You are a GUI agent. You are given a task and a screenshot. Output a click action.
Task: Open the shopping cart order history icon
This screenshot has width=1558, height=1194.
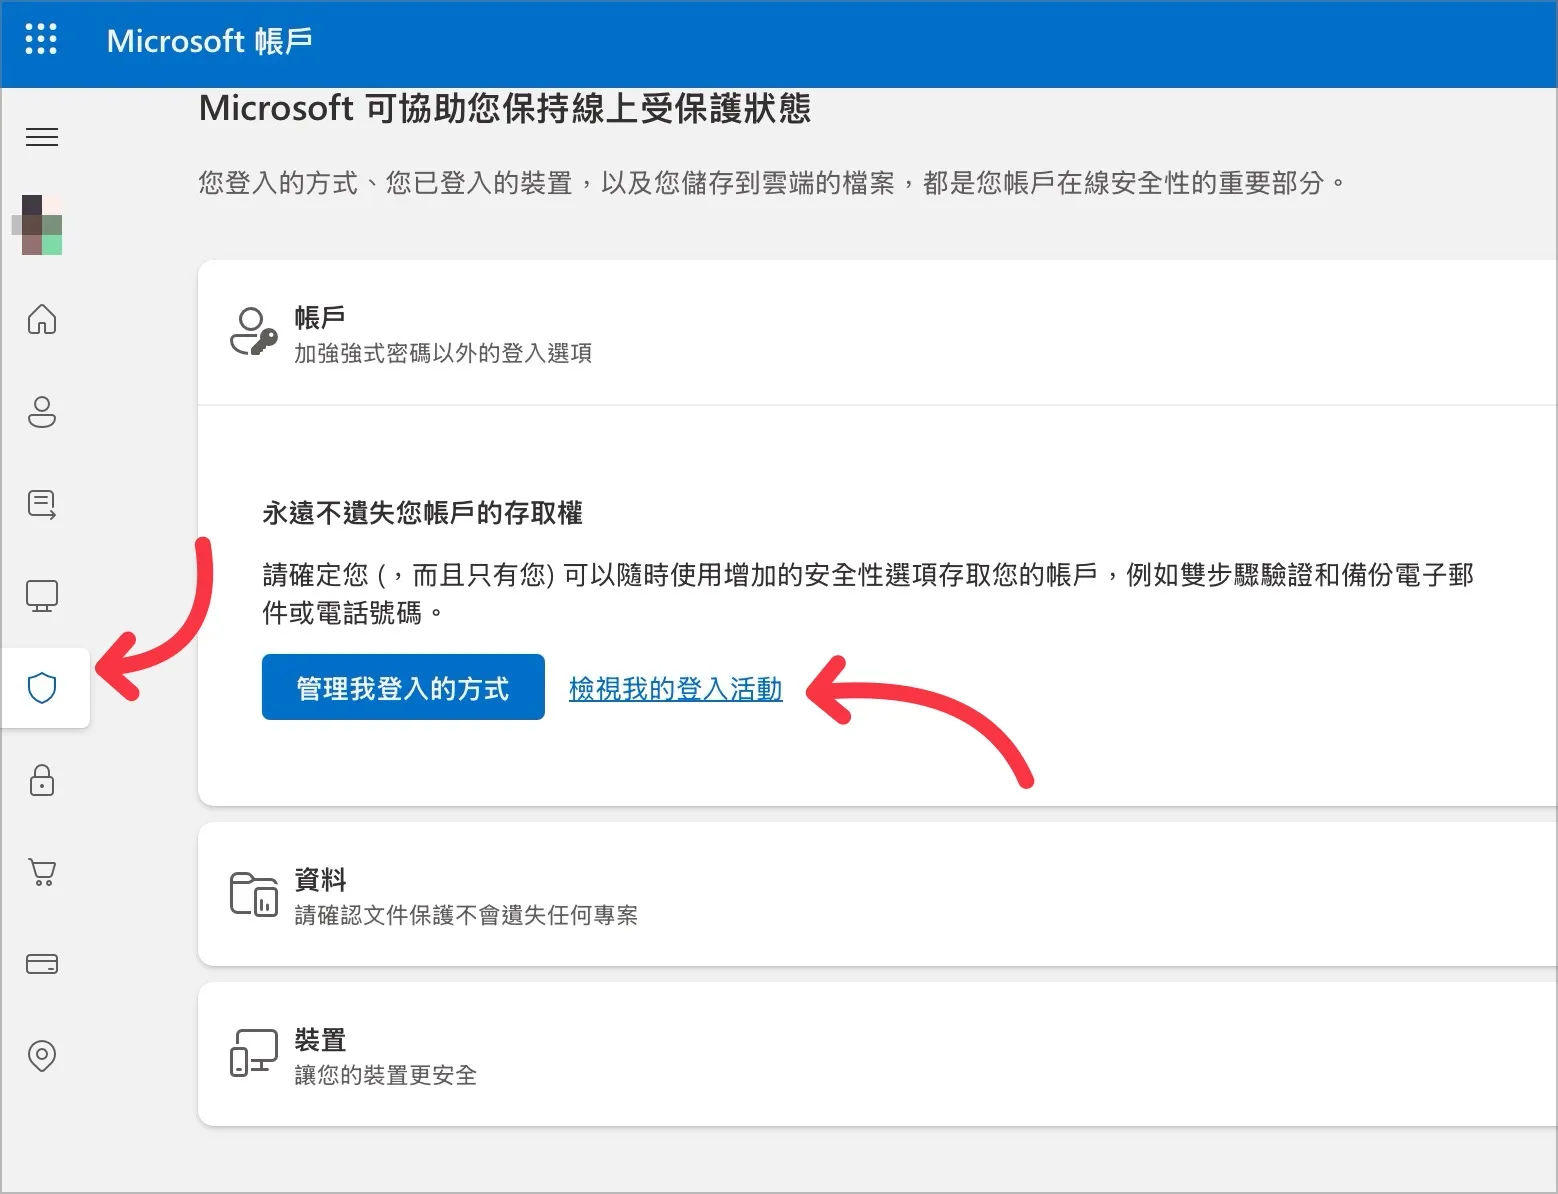click(42, 872)
